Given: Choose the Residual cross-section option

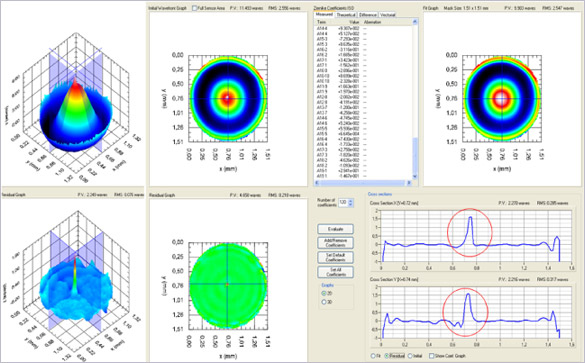Looking at the screenshot, I should click(387, 356).
